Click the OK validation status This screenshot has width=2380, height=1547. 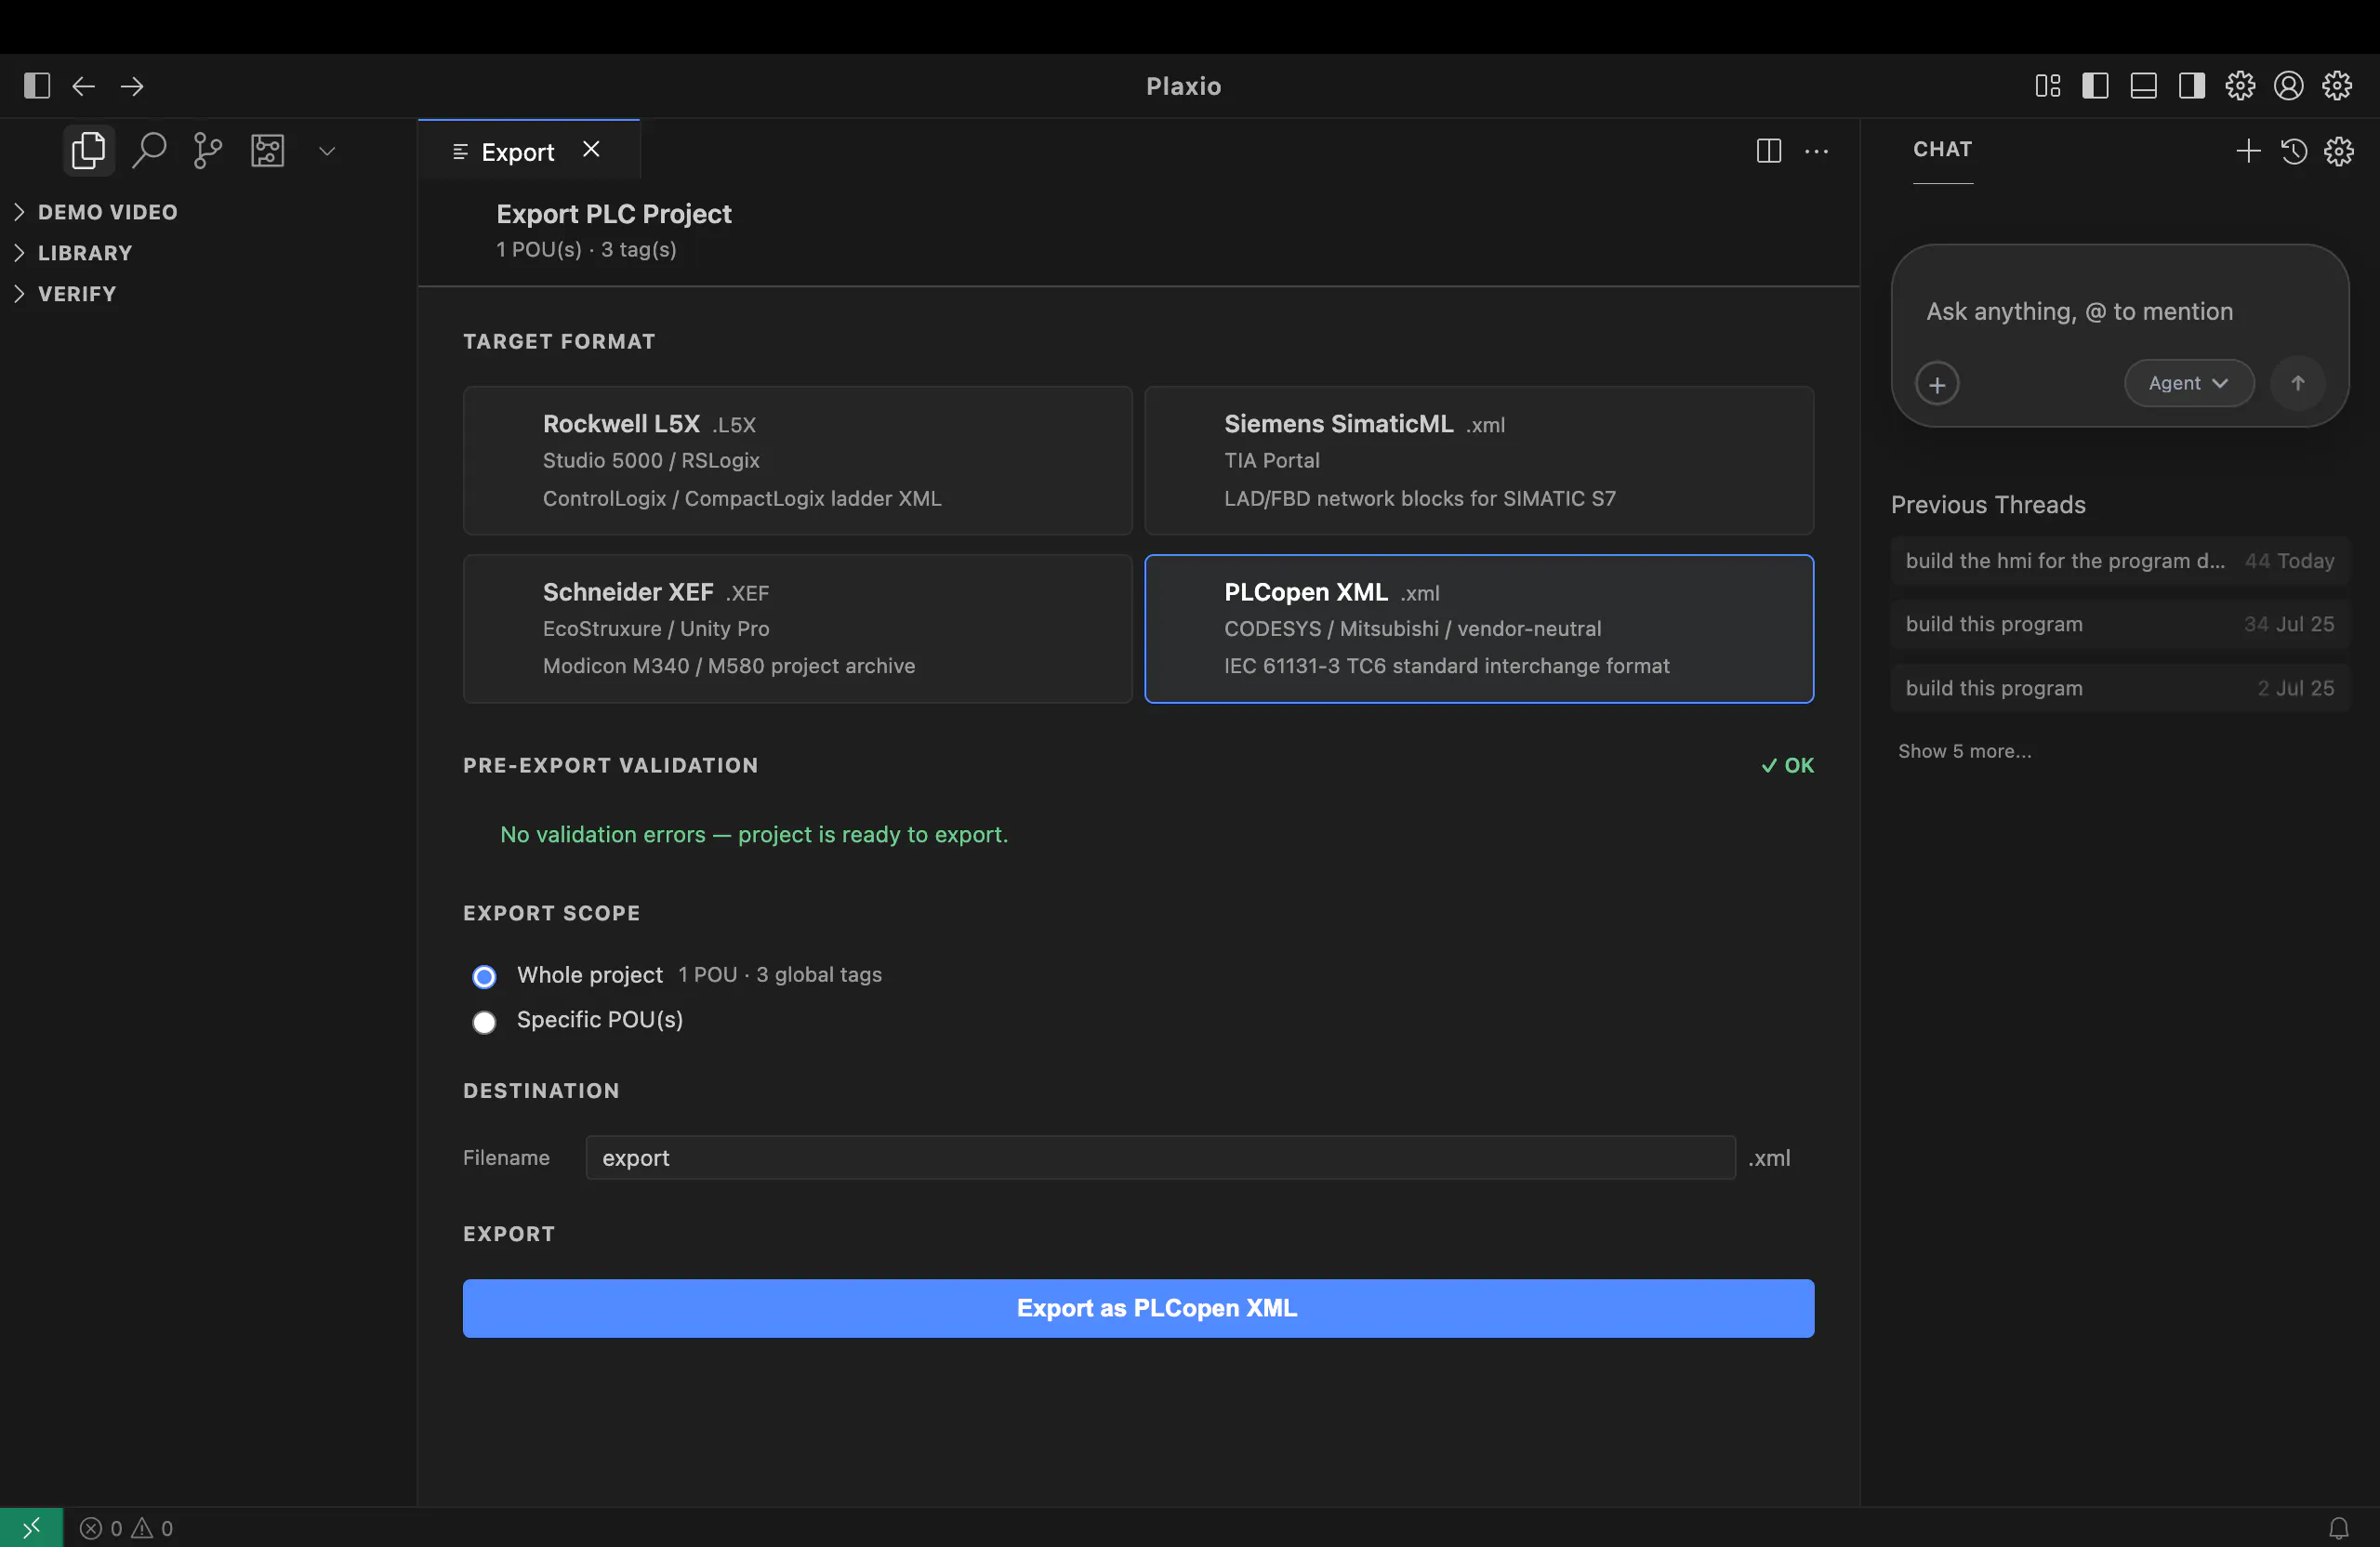pyautogui.click(x=1787, y=765)
